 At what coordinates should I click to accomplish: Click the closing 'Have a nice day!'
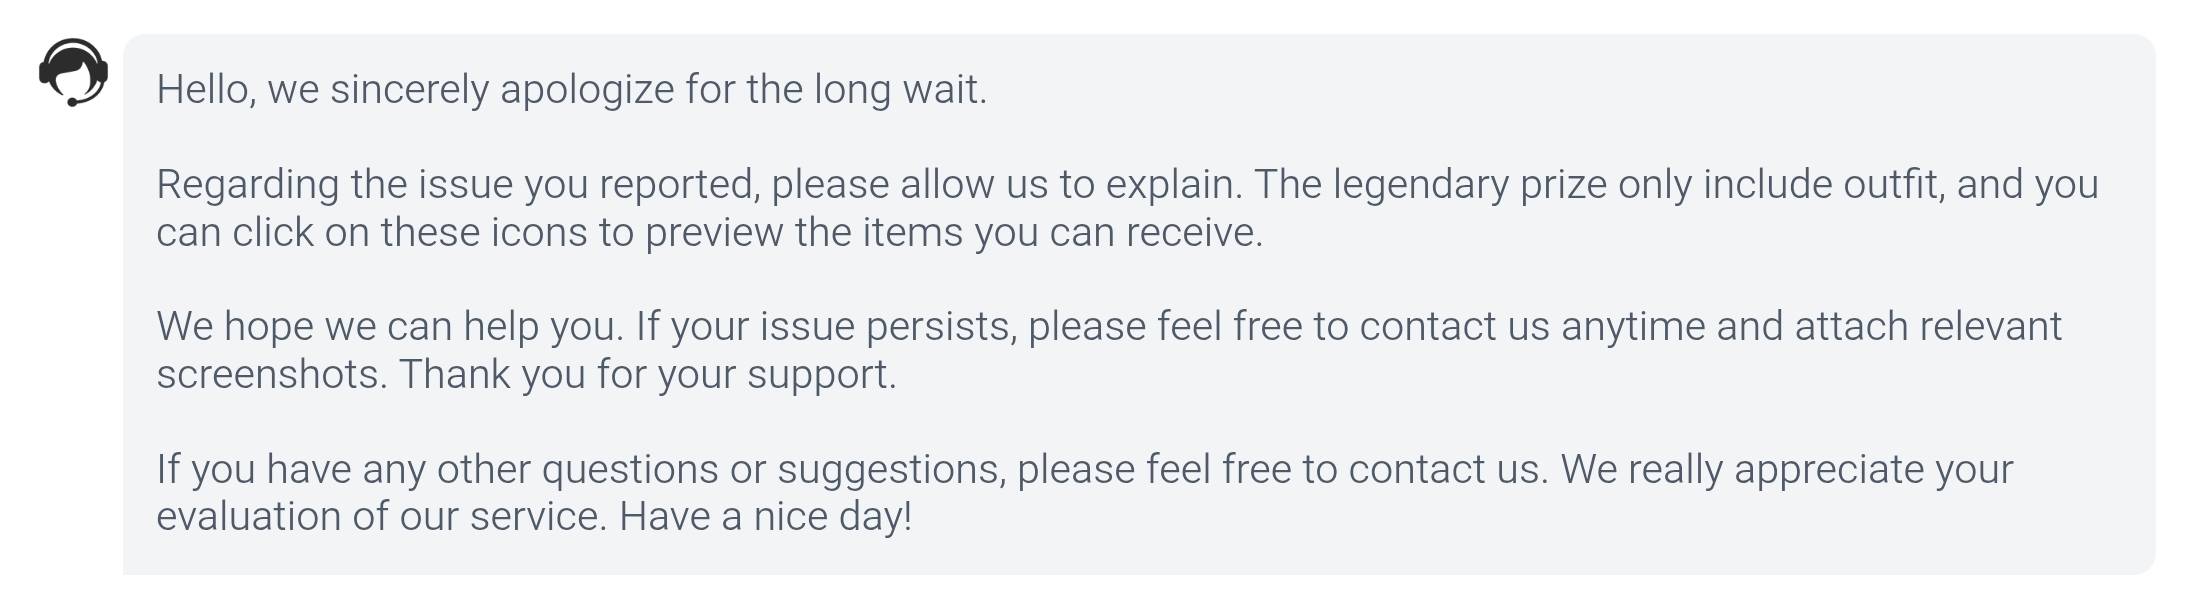(x=765, y=517)
